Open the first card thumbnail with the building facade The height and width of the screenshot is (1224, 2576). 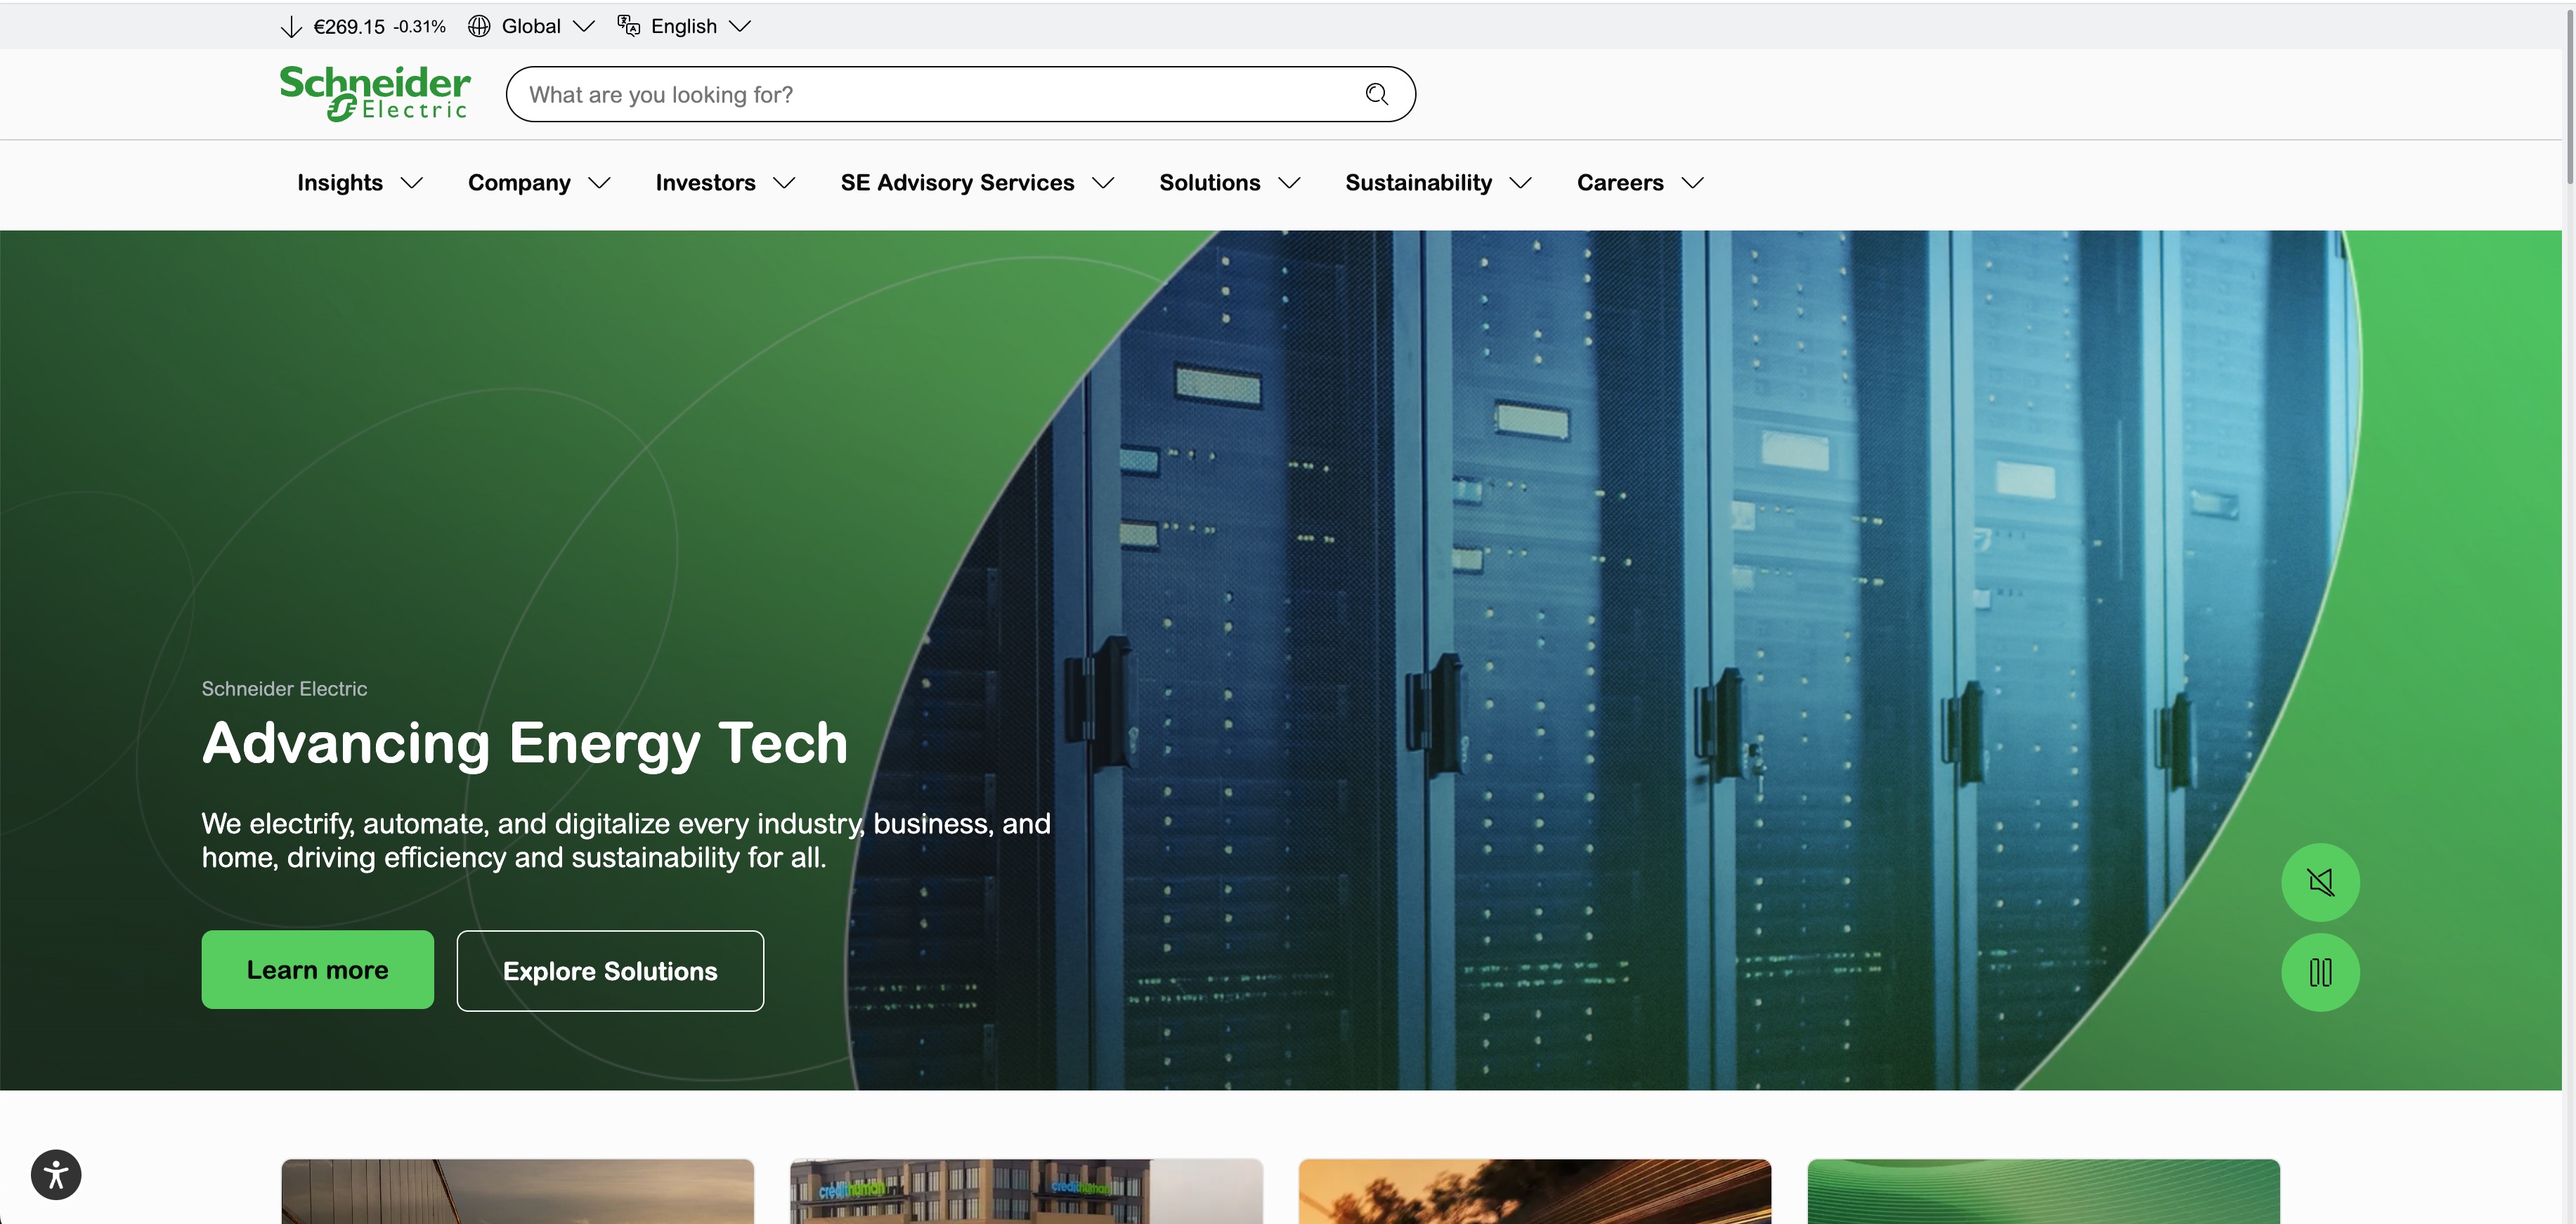coord(517,1191)
